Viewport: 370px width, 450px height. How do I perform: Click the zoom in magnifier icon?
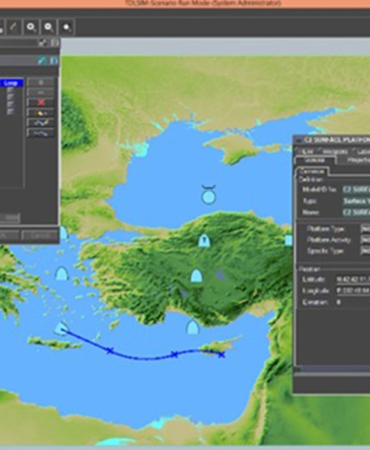(31, 27)
